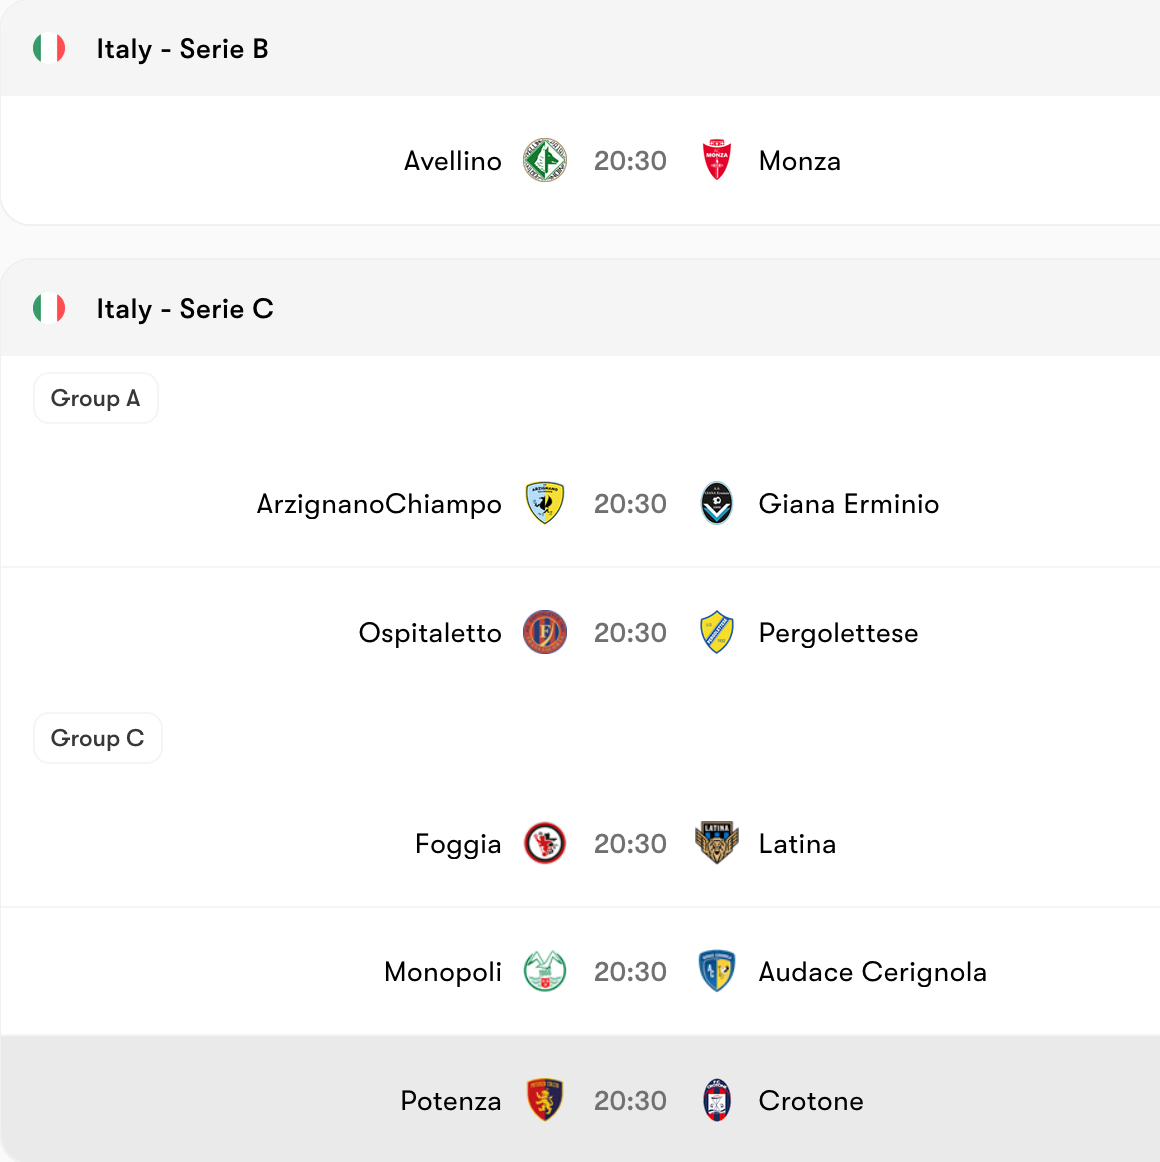Open the Crotone team name
The image size is (1160, 1162).
[811, 1100]
